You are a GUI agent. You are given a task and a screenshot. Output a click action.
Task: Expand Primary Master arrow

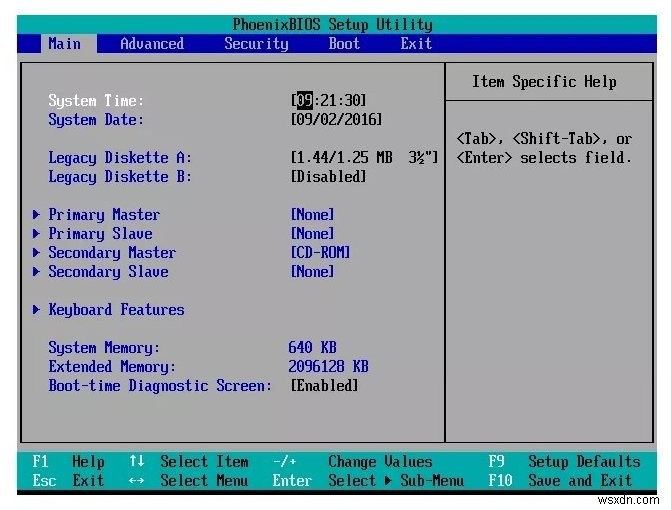point(36,214)
